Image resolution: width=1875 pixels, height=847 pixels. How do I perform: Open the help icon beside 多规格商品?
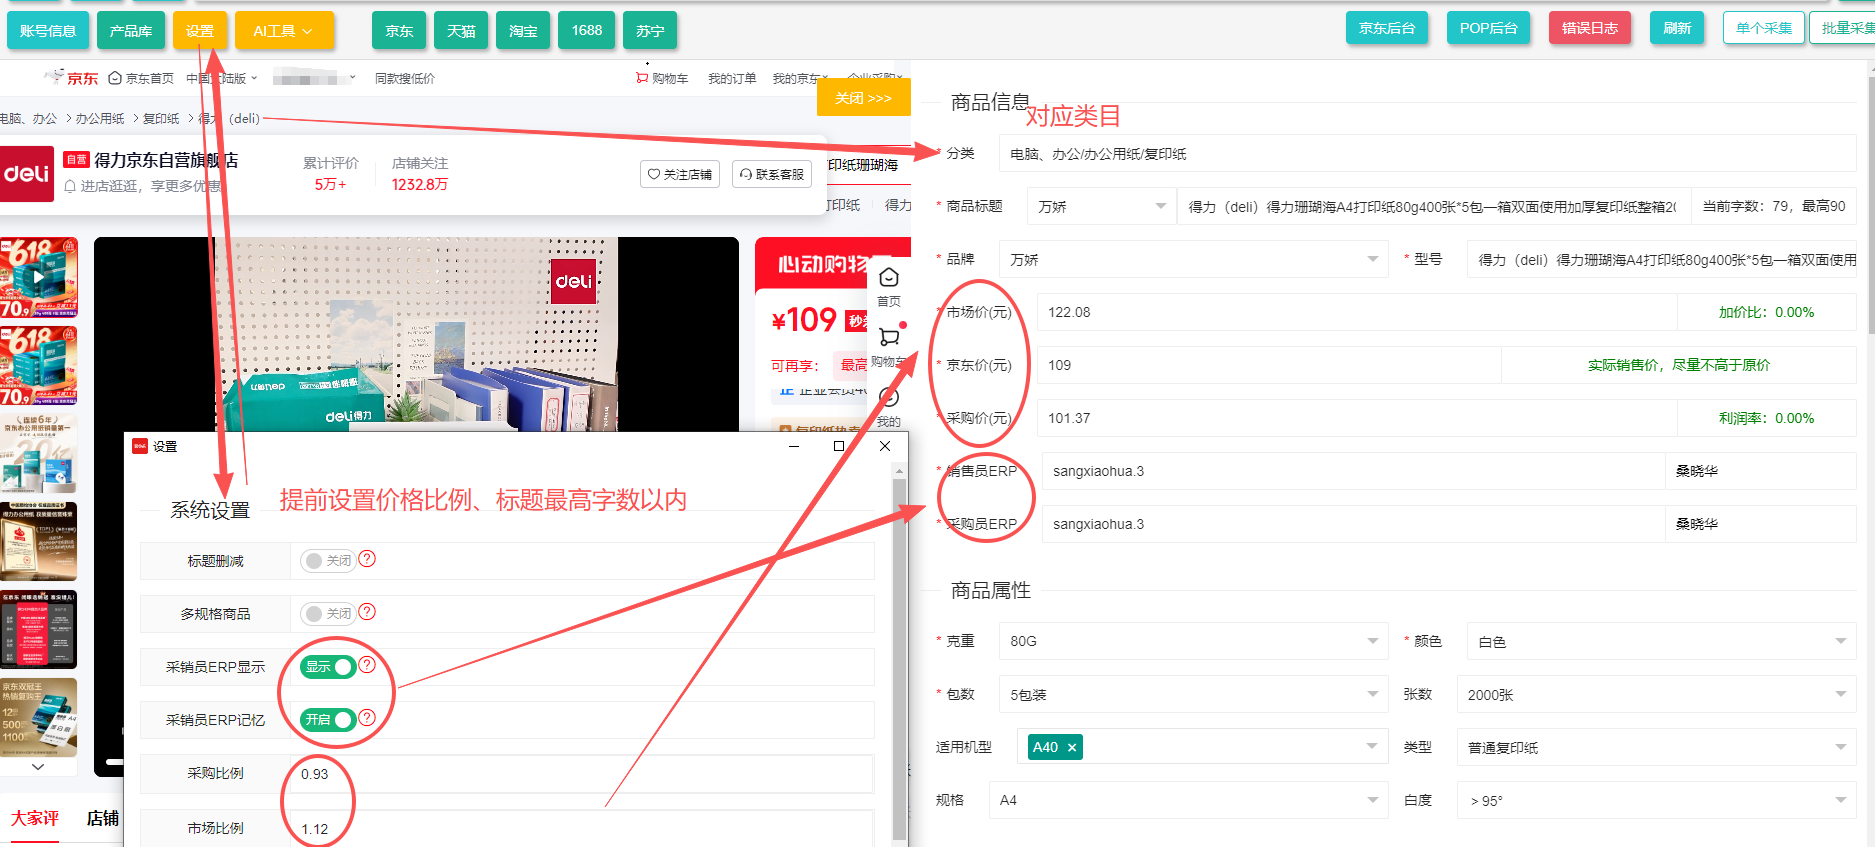[x=367, y=612]
